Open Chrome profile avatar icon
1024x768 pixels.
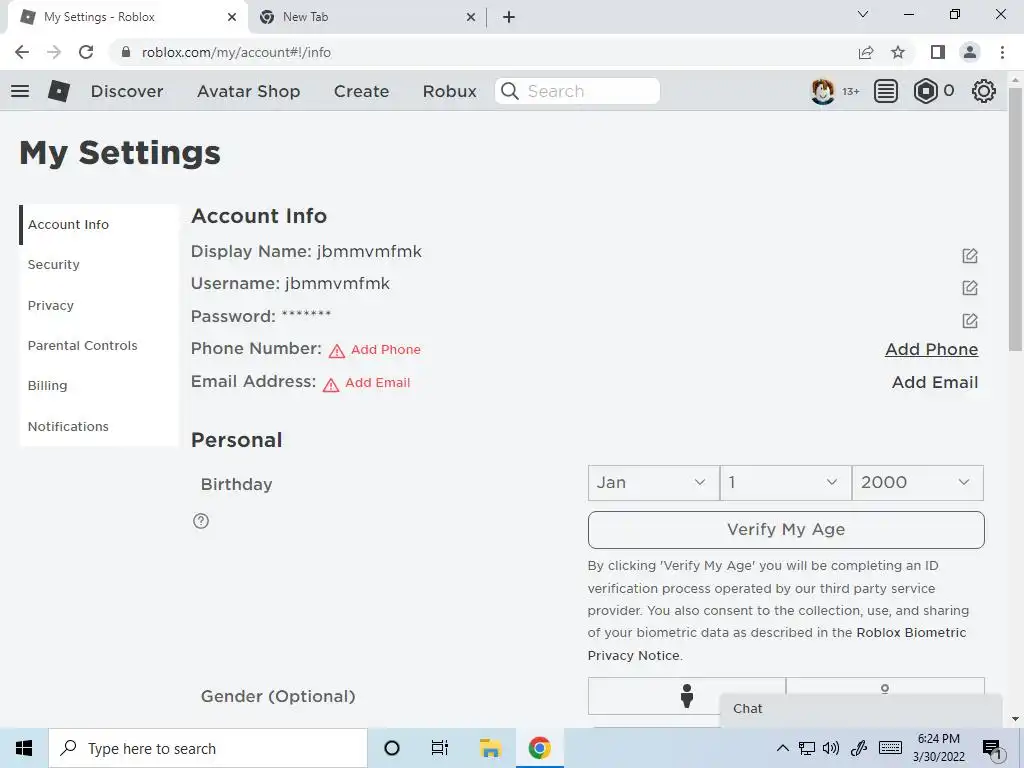(x=970, y=52)
